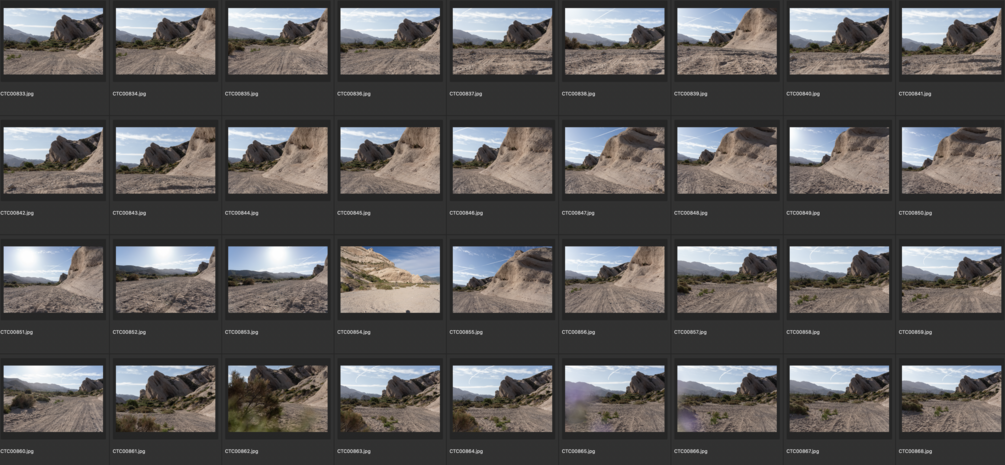Click the CTC00852.jpg filename text
The height and width of the screenshot is (465, 1005).
coord(129,332)
